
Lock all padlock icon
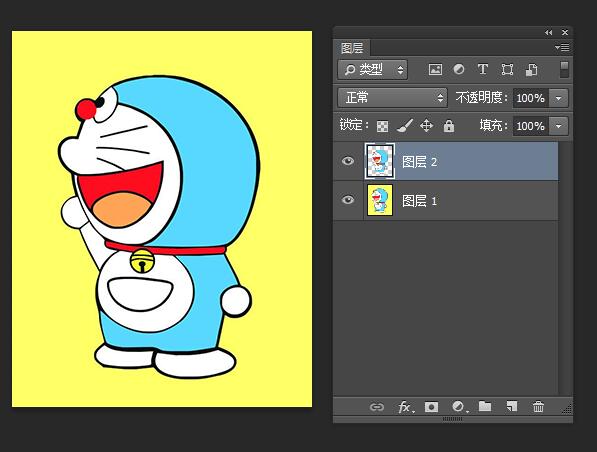pos(449,126)
